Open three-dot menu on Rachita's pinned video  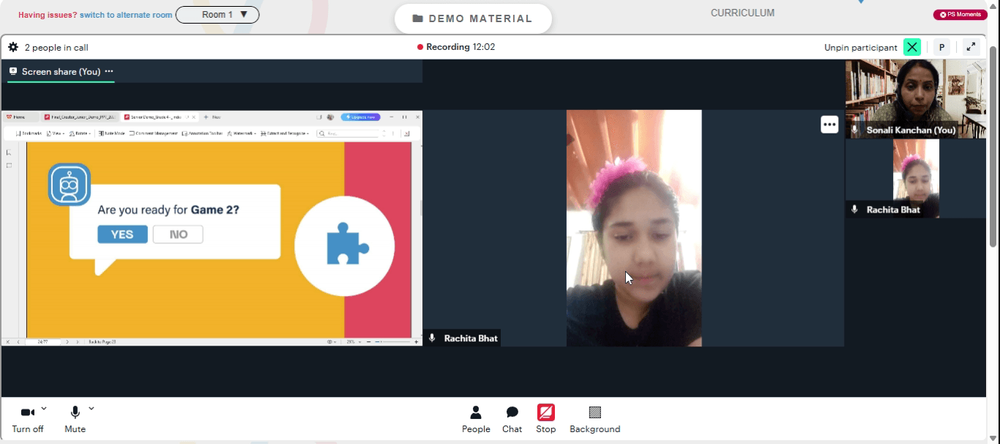pyautogui.click(x=829, y=125)
